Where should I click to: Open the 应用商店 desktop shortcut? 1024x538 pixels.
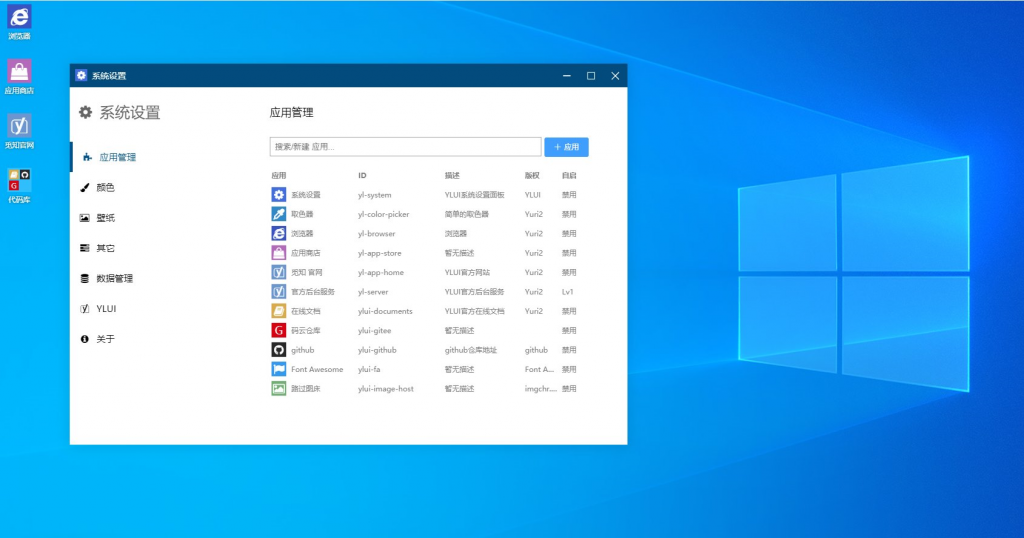[x=19, y=77]
